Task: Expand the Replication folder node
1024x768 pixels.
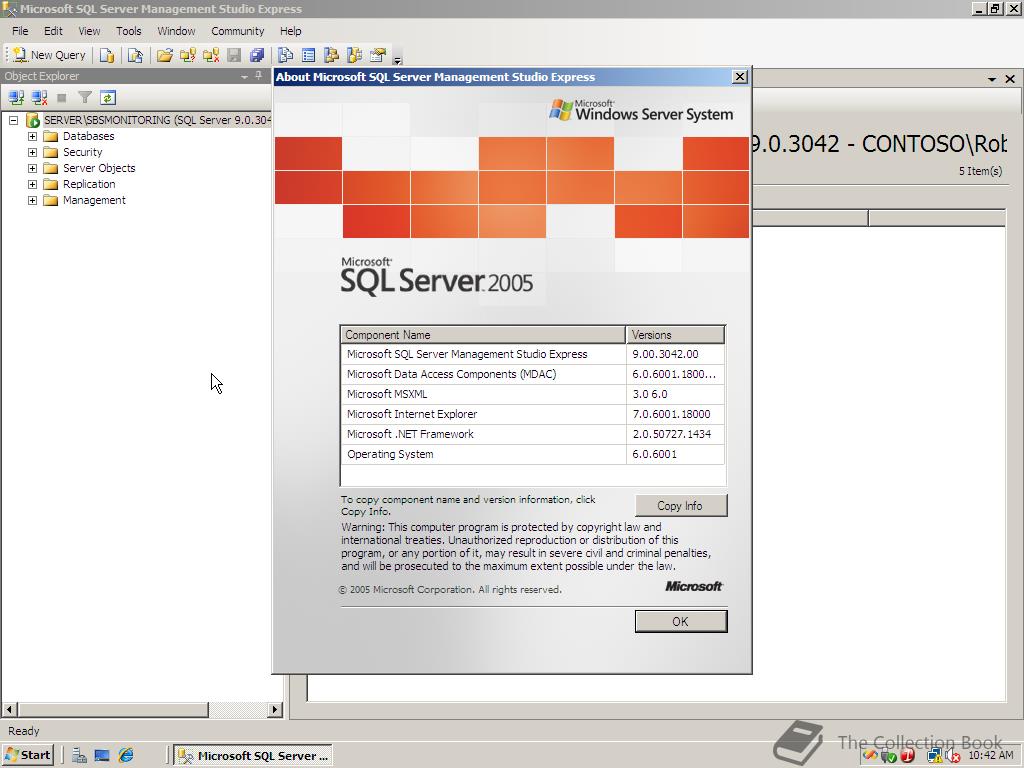Action: click(32, 184)
